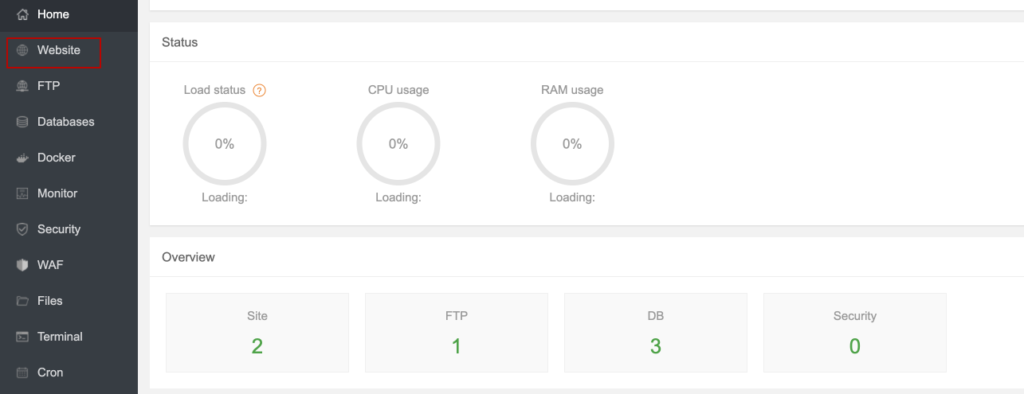The width and height of the screenshot is (1024, 394).
Task: Click the Security shield icon
Action: (x=22, y=229)
